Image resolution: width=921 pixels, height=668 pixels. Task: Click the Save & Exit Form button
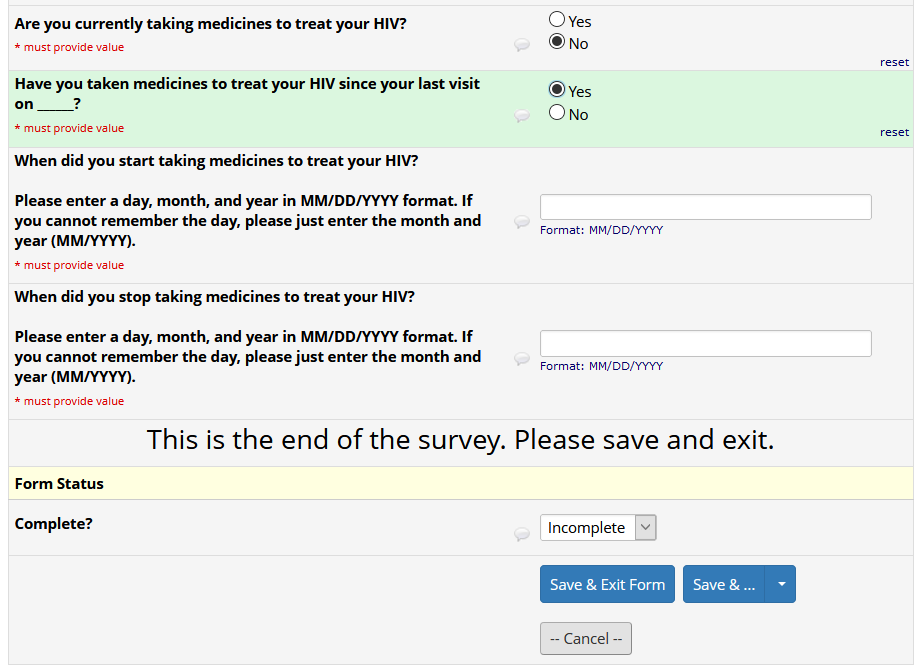(607, 585)
